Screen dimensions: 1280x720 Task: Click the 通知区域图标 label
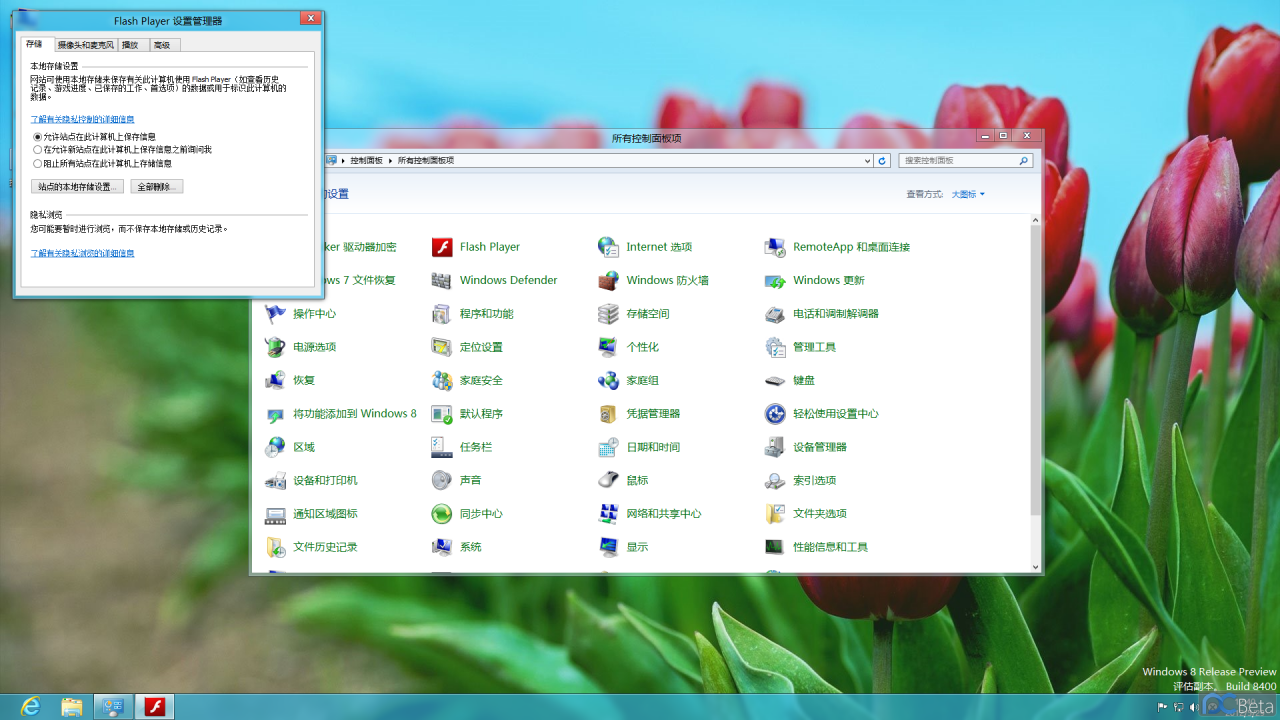click(x=325, y=514)
